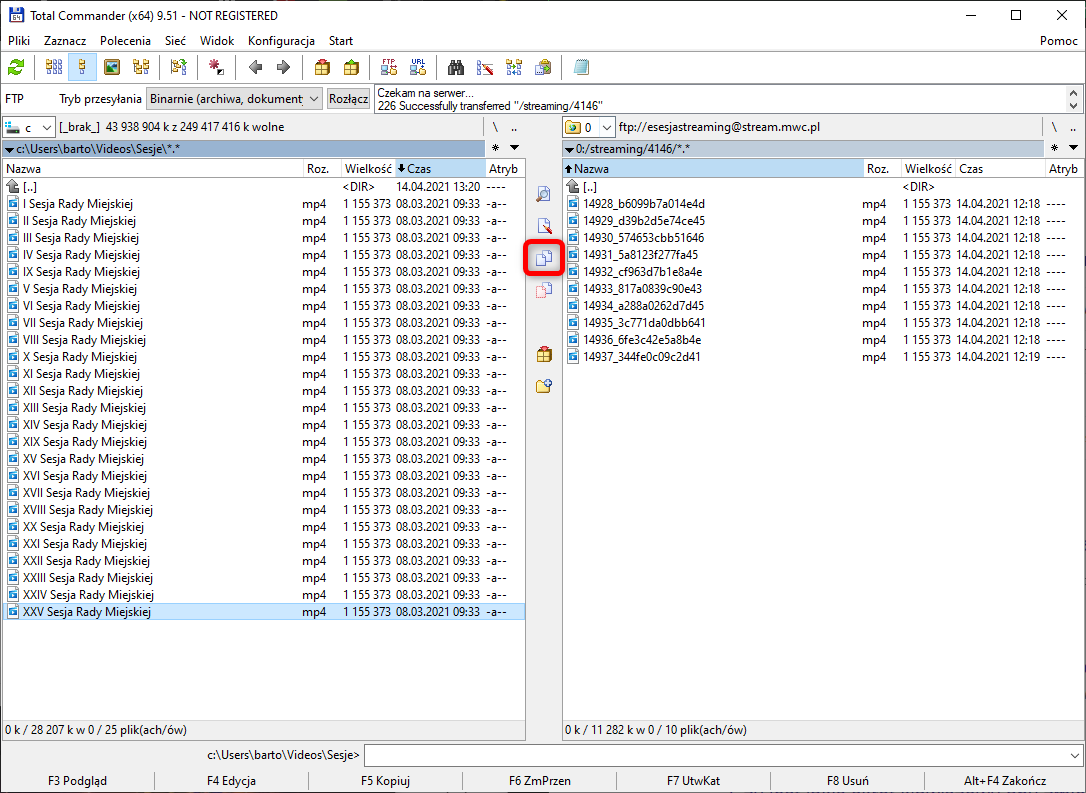Toggle the brief view toolbar button
Image resolution: width=1086 pixels, height=793 pixels.
click(54, 67)
